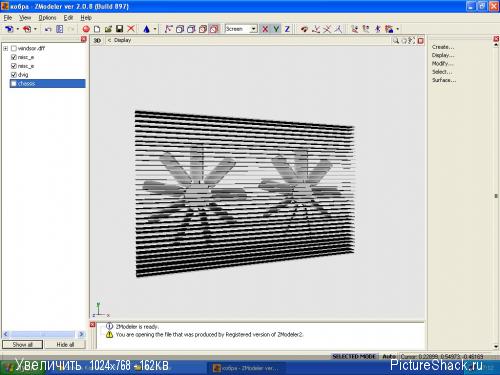Screen dimensions: 500x375
Task: Close the objects tree panel
Action: [84, 39]
